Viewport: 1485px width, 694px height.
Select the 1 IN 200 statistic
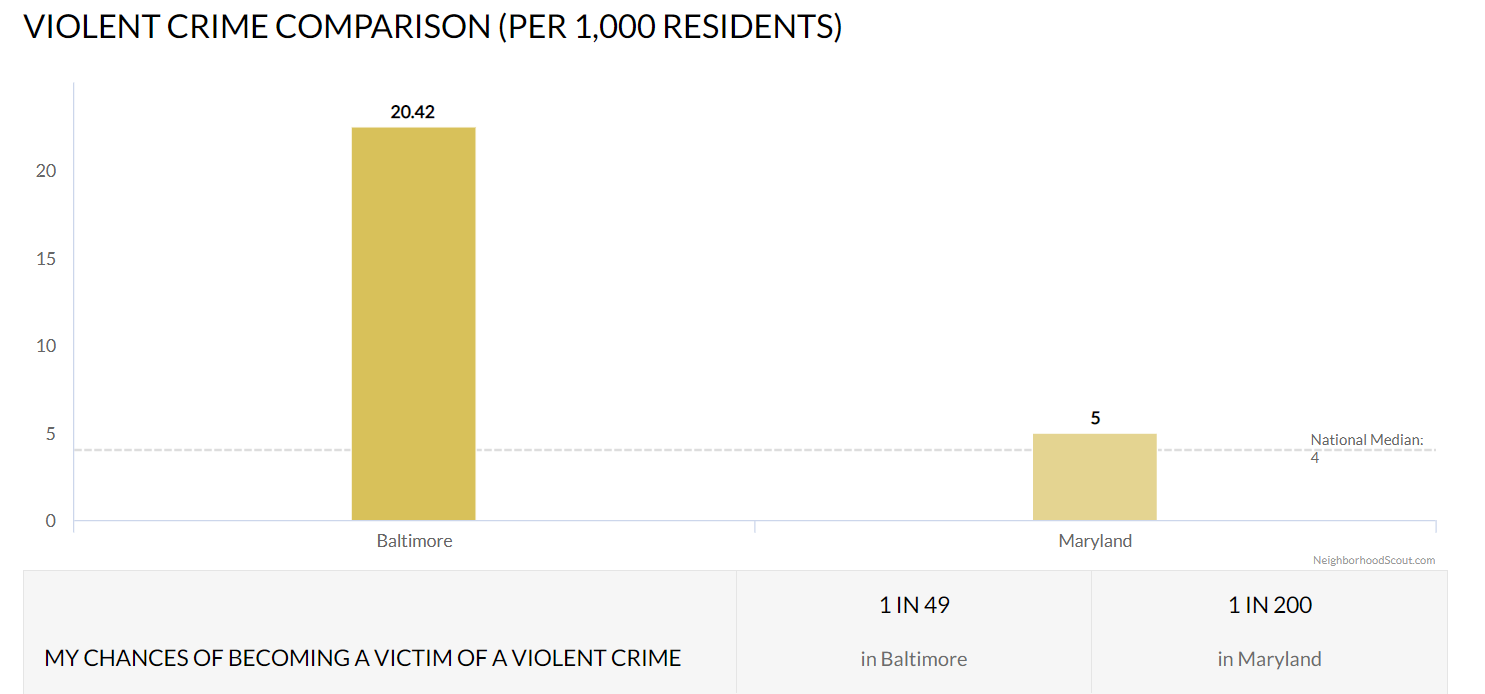(1270, 605)
